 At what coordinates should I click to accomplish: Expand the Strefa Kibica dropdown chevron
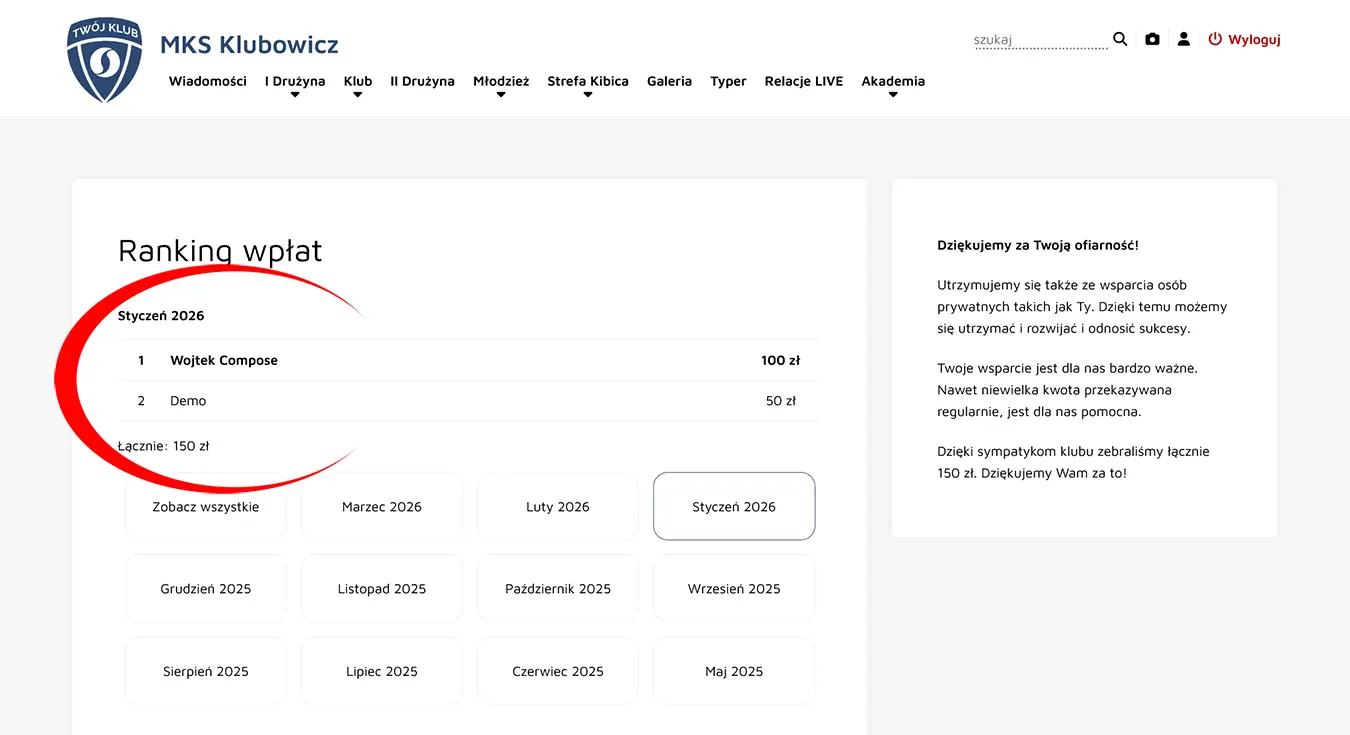[x=587, y=93]
